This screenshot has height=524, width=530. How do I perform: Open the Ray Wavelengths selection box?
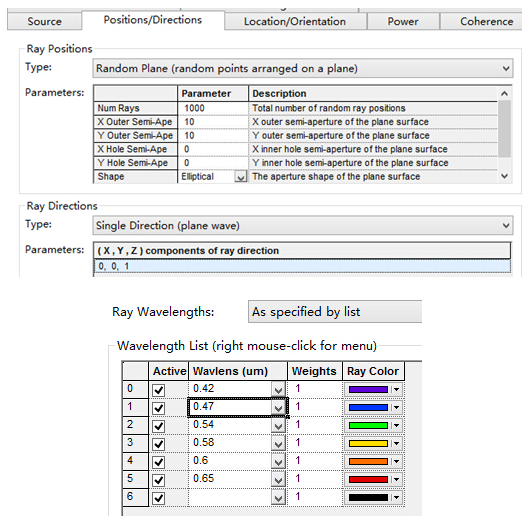[335, 311]
